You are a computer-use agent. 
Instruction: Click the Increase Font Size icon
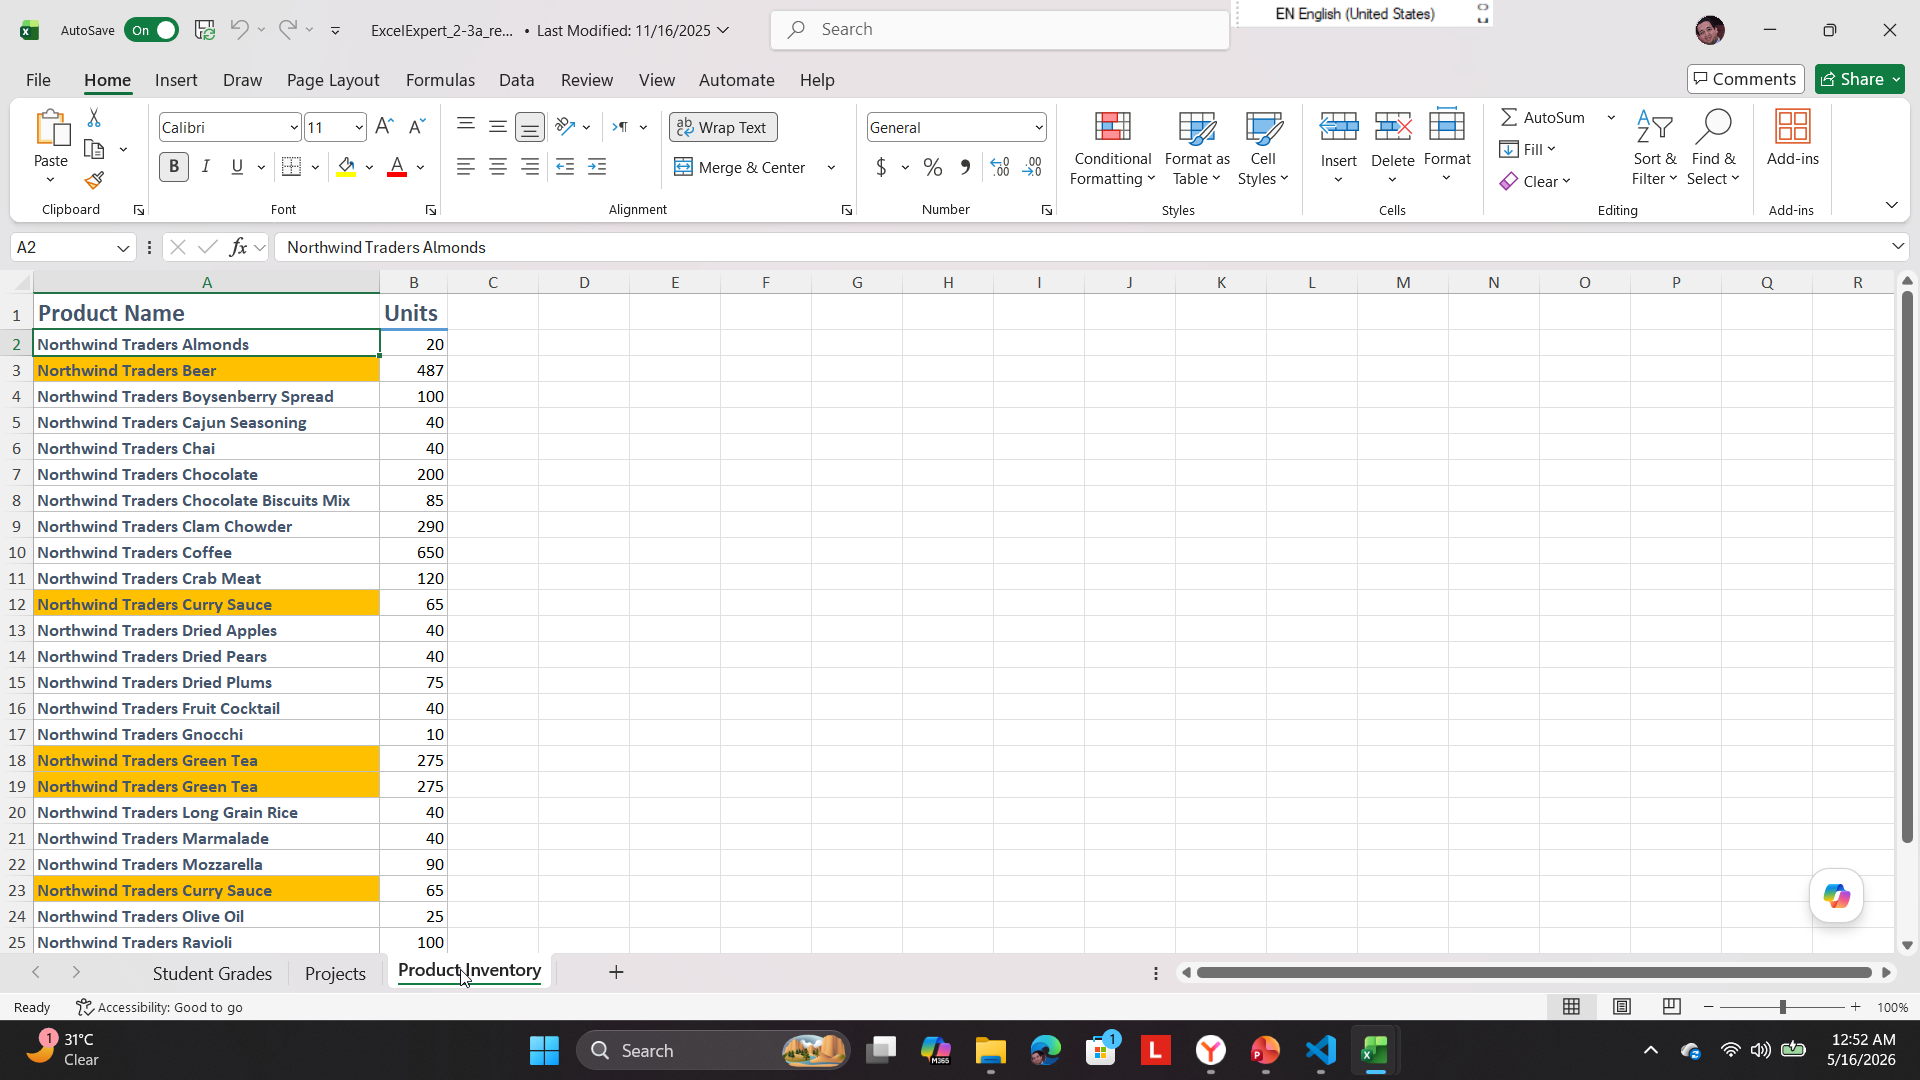pyautogui.click(x=384, y=127)
